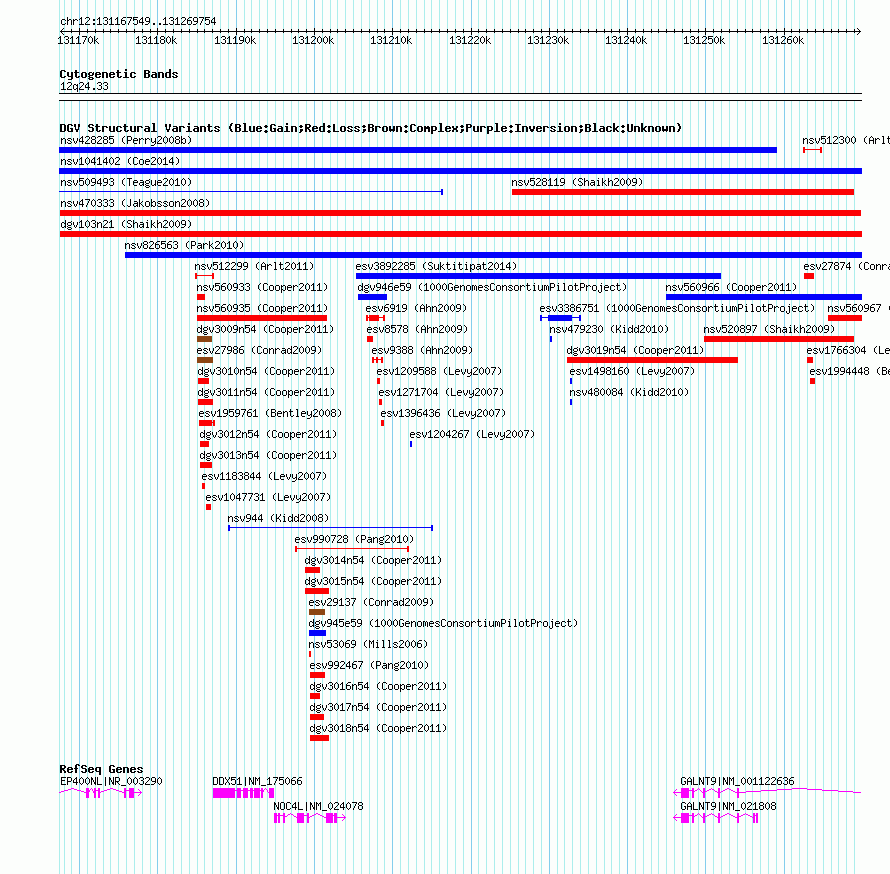The width and height of the screenshot is (890, 874).
Task: Click esv9388 (Ahn2009) label
Action: click(422, 350)
